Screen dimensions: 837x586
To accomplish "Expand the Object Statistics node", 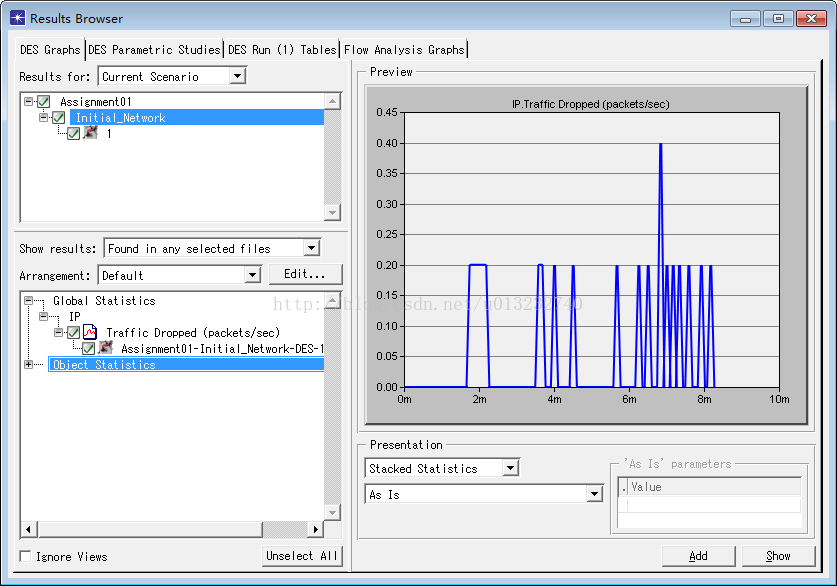I will (28, 365).
